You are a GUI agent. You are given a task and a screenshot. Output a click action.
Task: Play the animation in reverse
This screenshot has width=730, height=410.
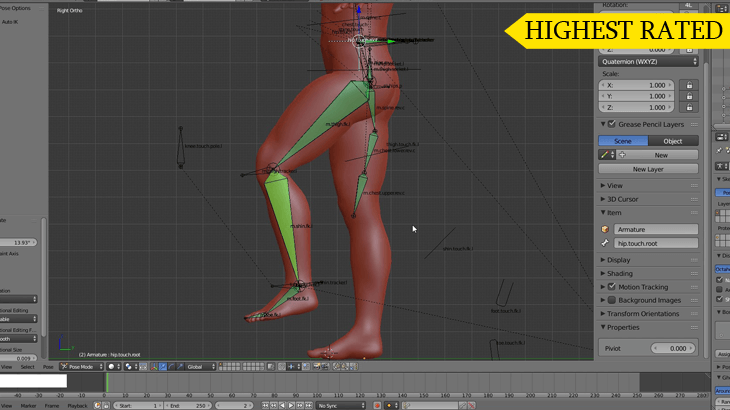tap(282, 406)
